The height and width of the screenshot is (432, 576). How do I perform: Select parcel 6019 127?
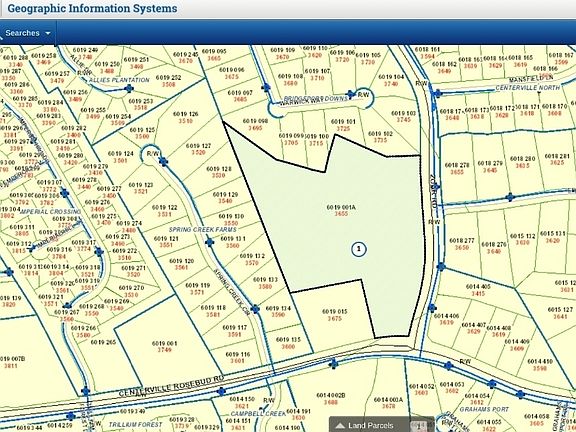[198, 149]
